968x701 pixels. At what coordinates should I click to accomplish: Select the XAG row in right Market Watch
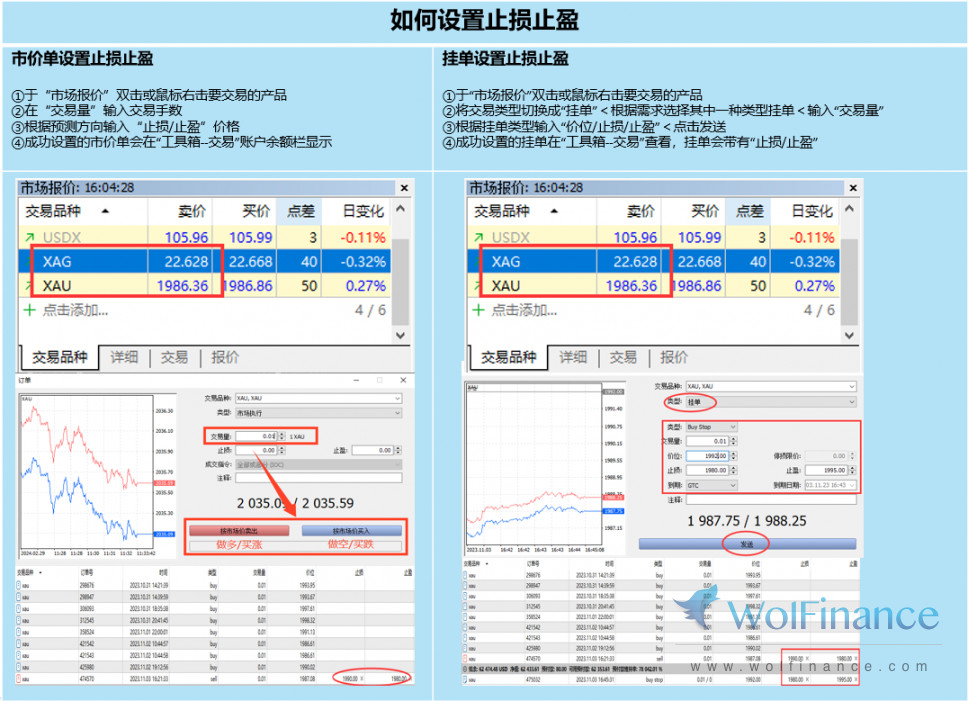tap(654, 262)
